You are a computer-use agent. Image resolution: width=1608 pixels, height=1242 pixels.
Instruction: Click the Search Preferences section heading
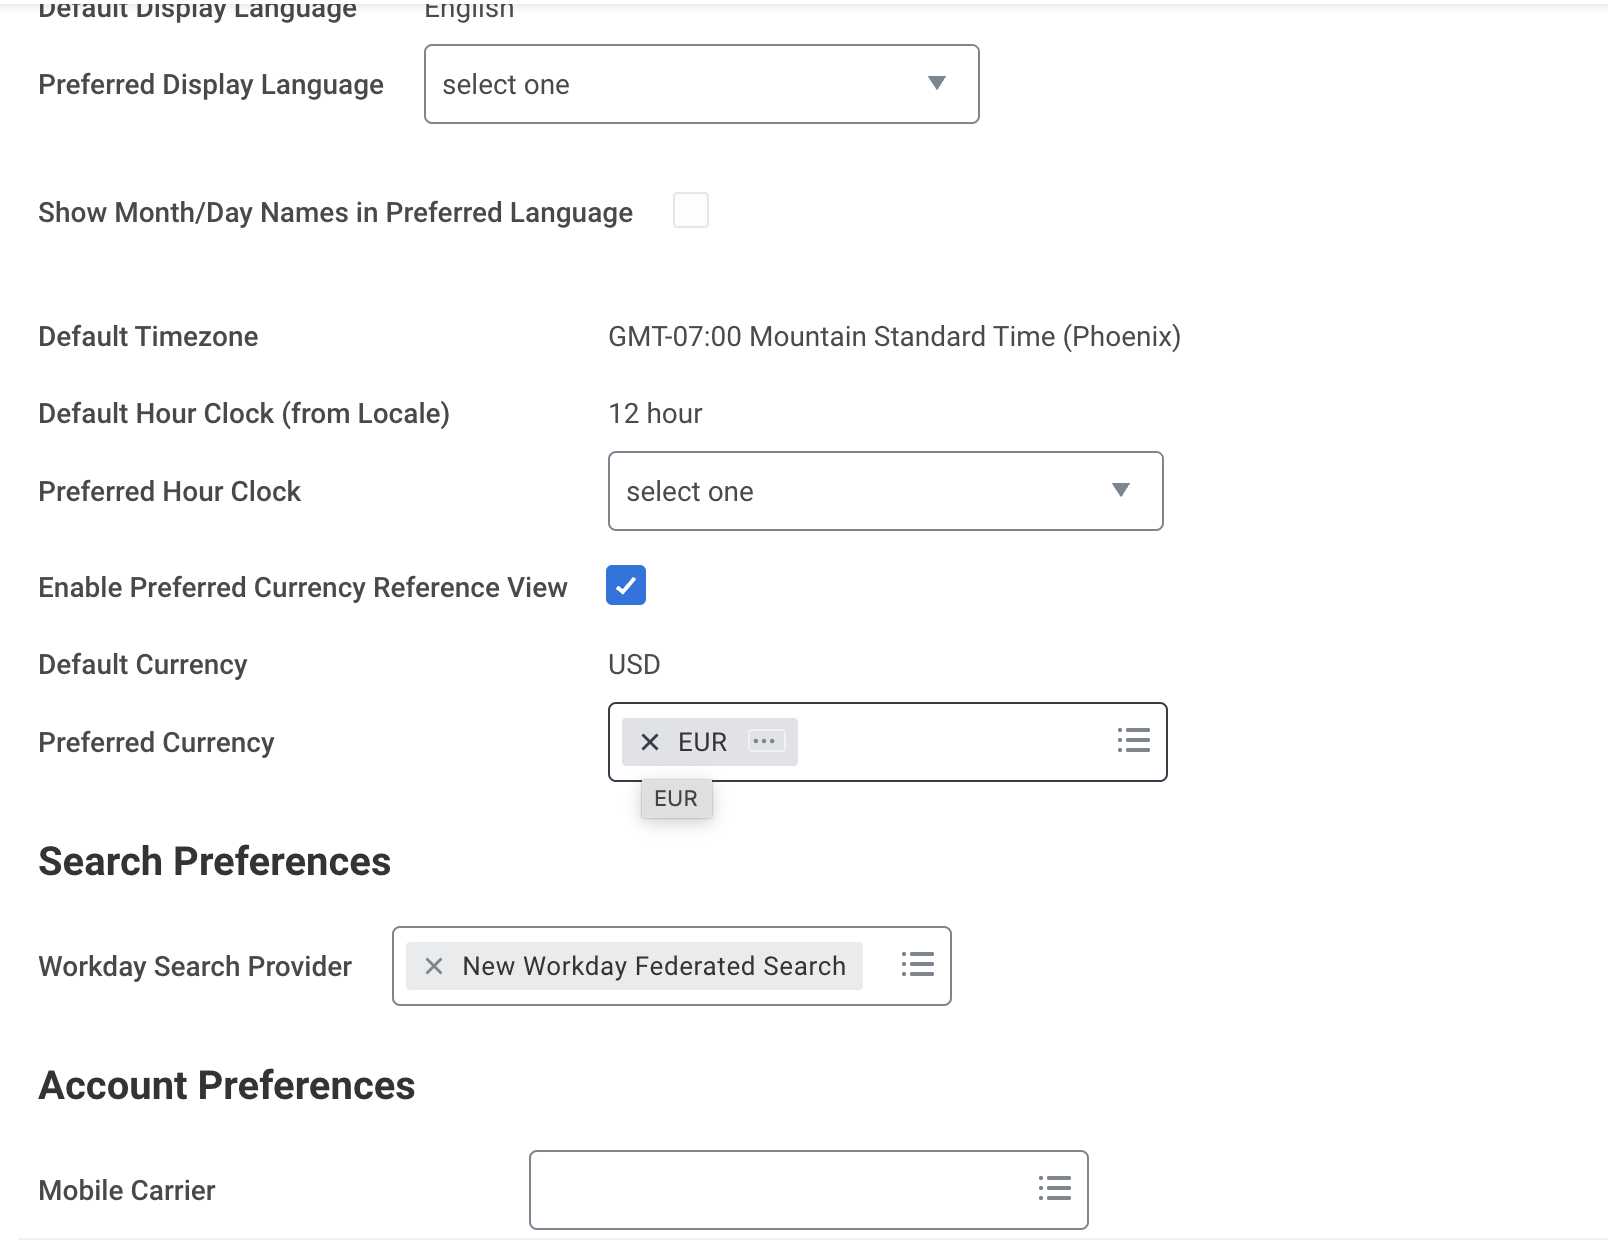click(214, 862)
